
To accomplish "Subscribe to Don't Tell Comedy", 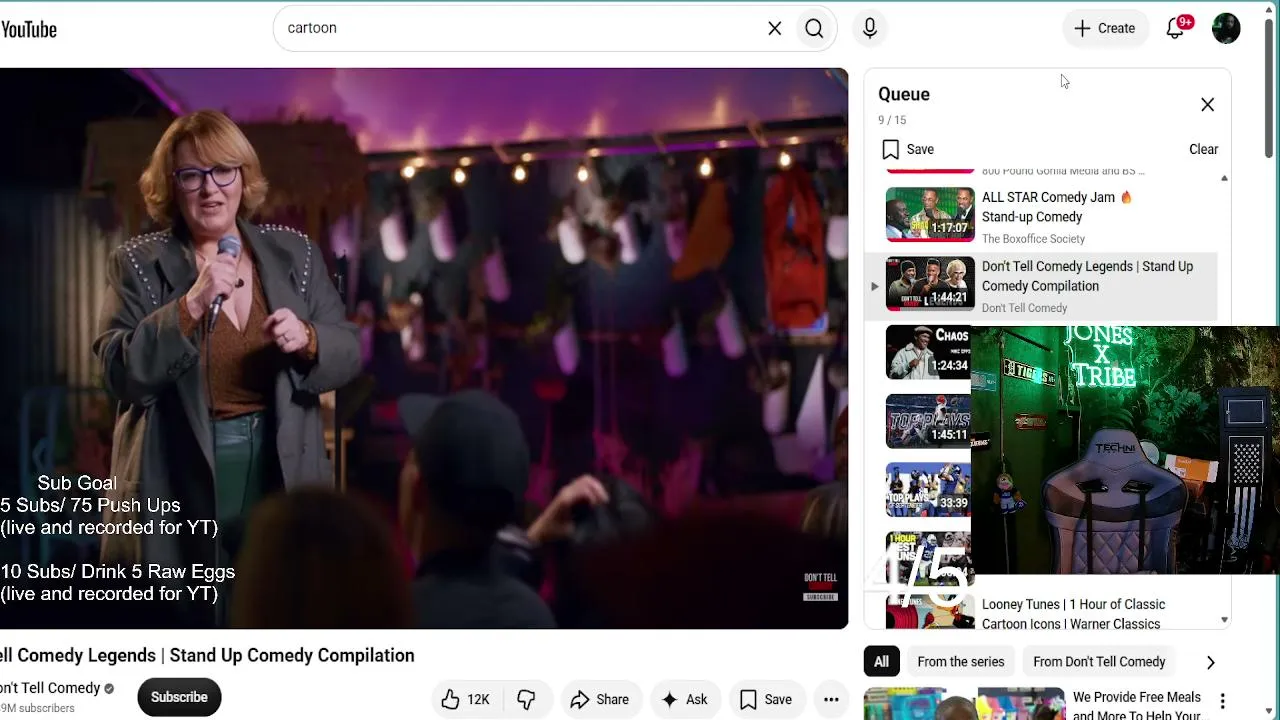I will pyautogui.click(x=179, y=697).
